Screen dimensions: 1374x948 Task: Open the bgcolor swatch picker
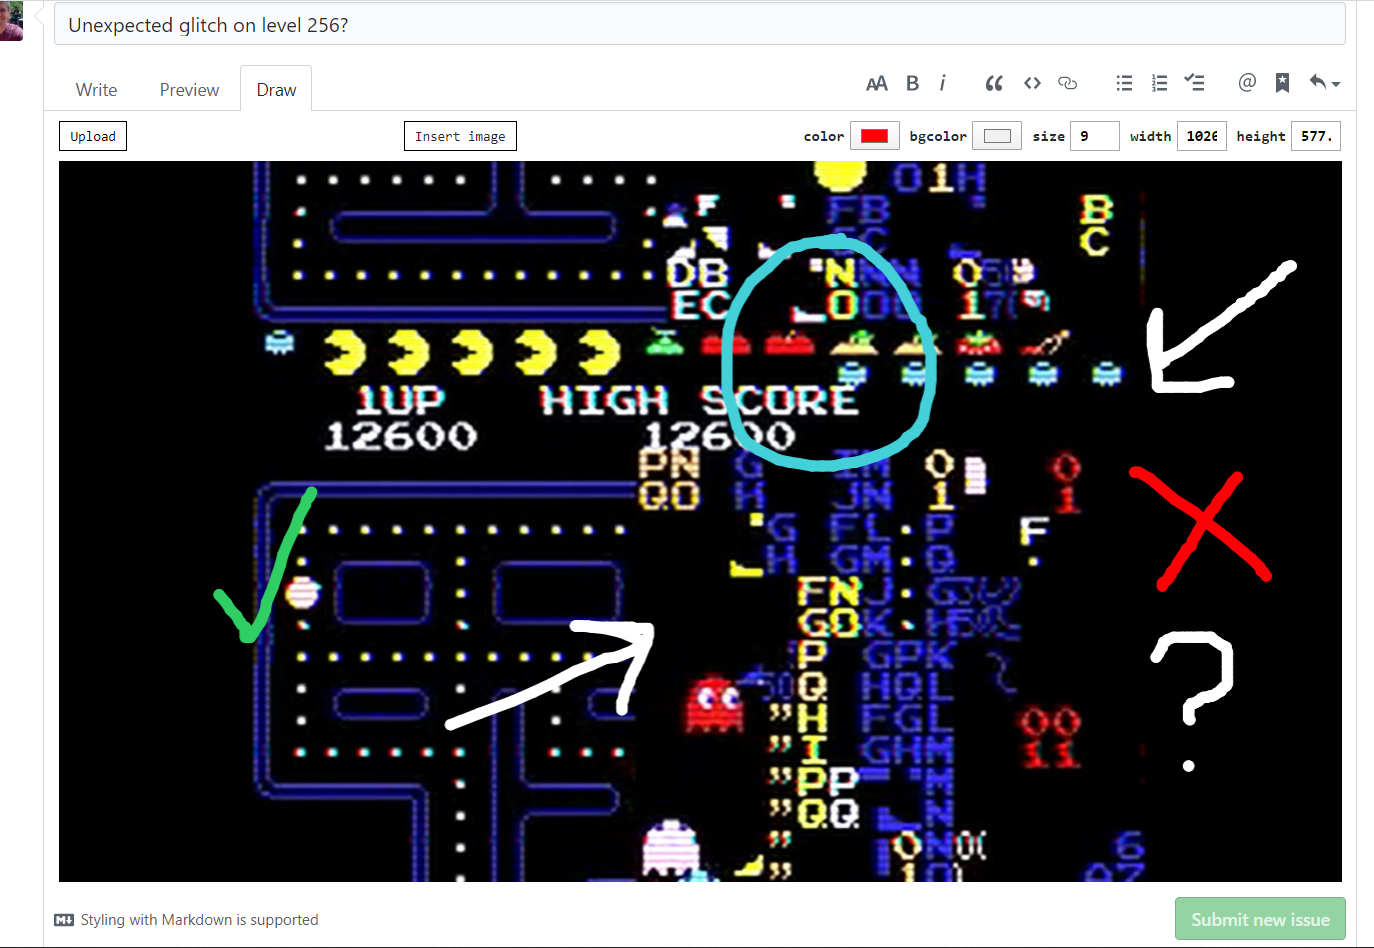tap(996, 136)
